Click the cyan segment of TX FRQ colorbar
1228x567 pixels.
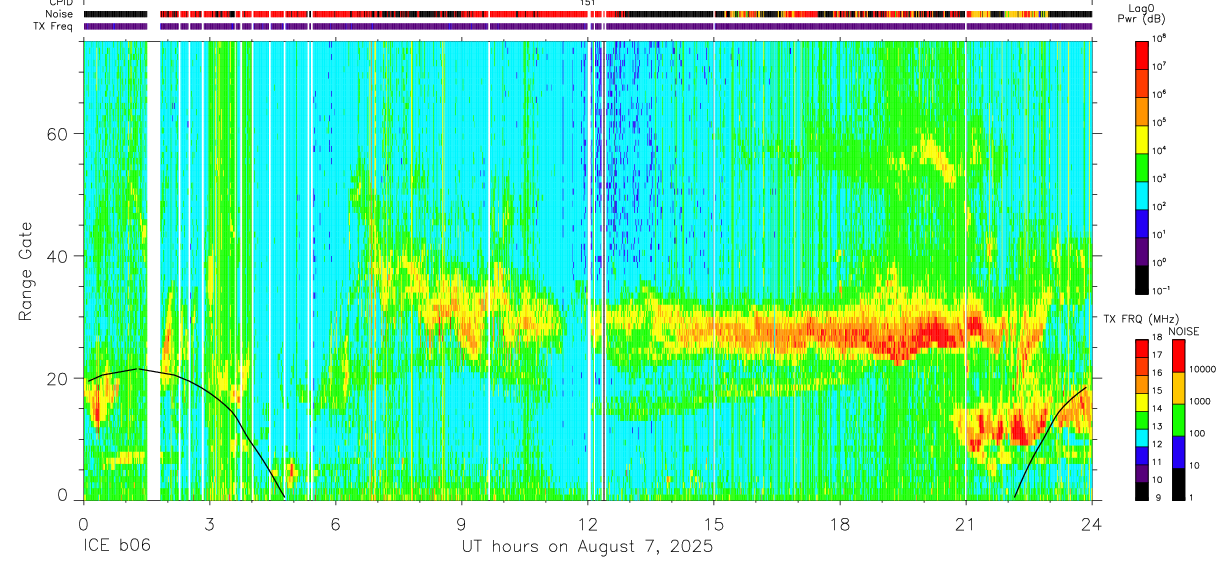click(1142, 436)
